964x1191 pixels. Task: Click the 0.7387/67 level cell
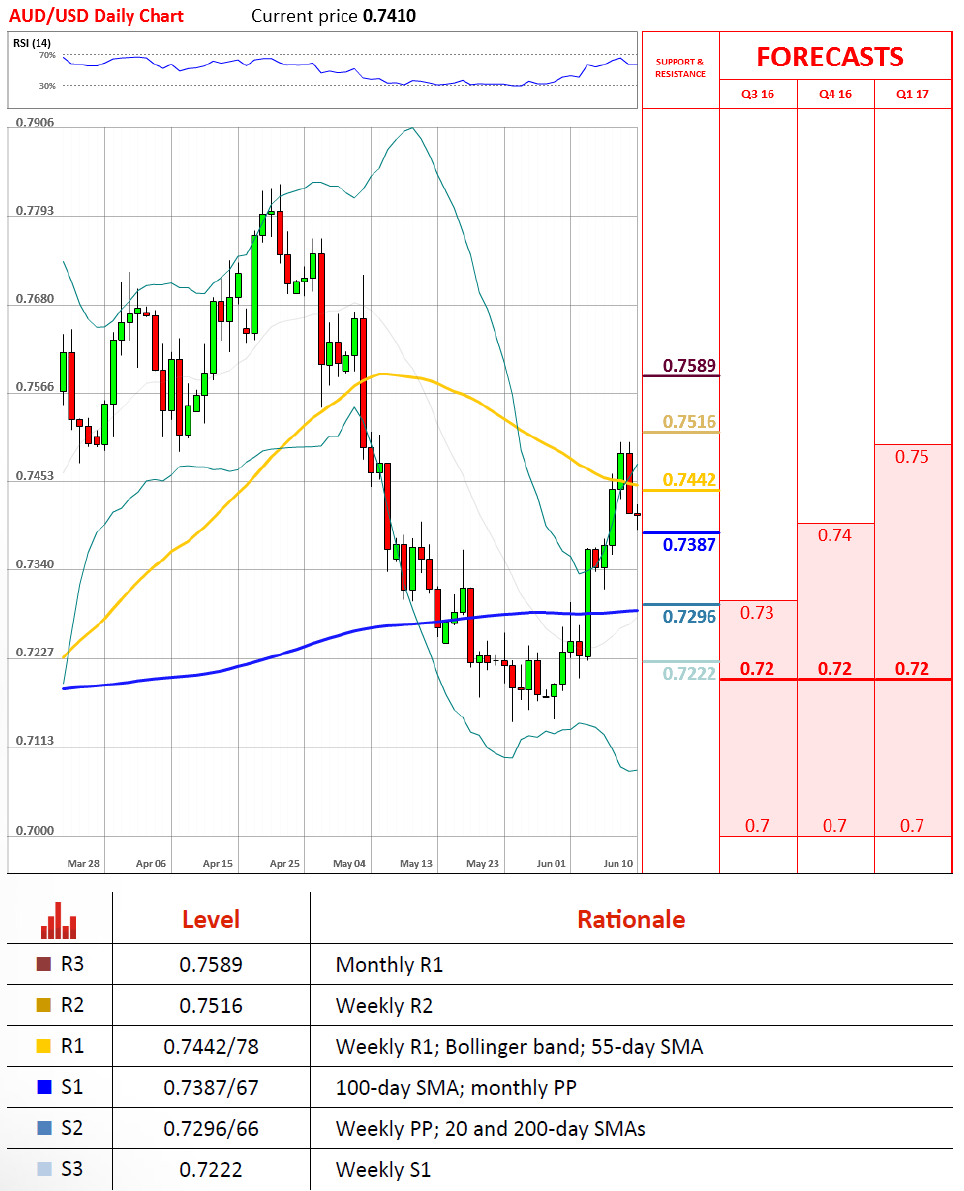point(210,1088)
